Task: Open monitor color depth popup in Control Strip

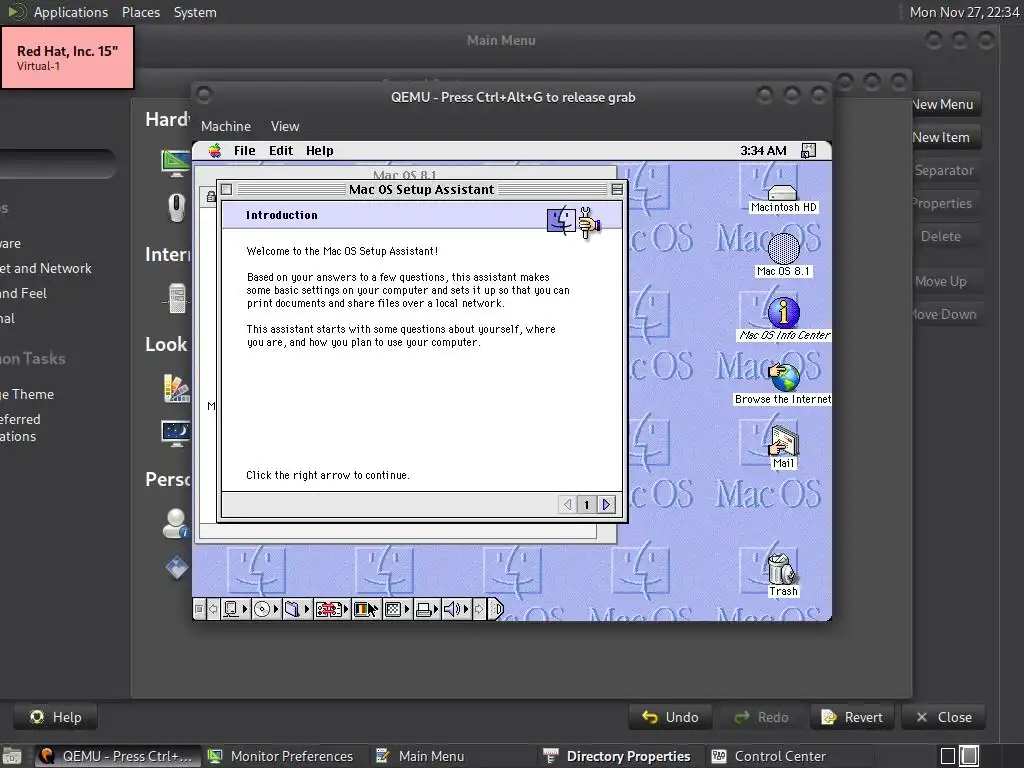Action: [365, 609]
